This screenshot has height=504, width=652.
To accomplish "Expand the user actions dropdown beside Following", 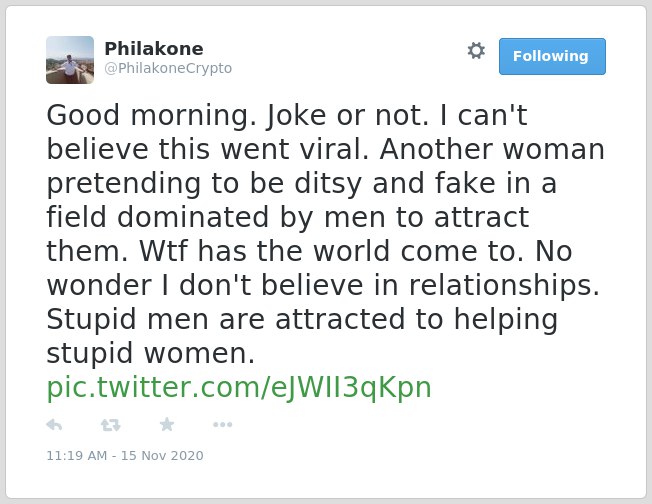I will click(476, 51).
